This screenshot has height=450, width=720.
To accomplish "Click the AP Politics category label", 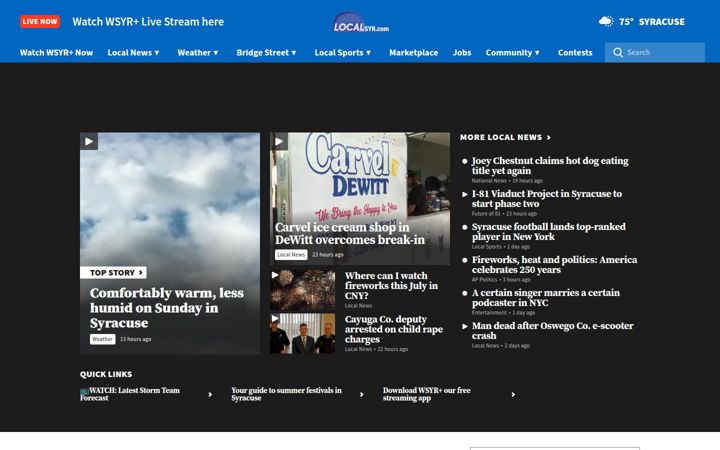I will [484, 280].
